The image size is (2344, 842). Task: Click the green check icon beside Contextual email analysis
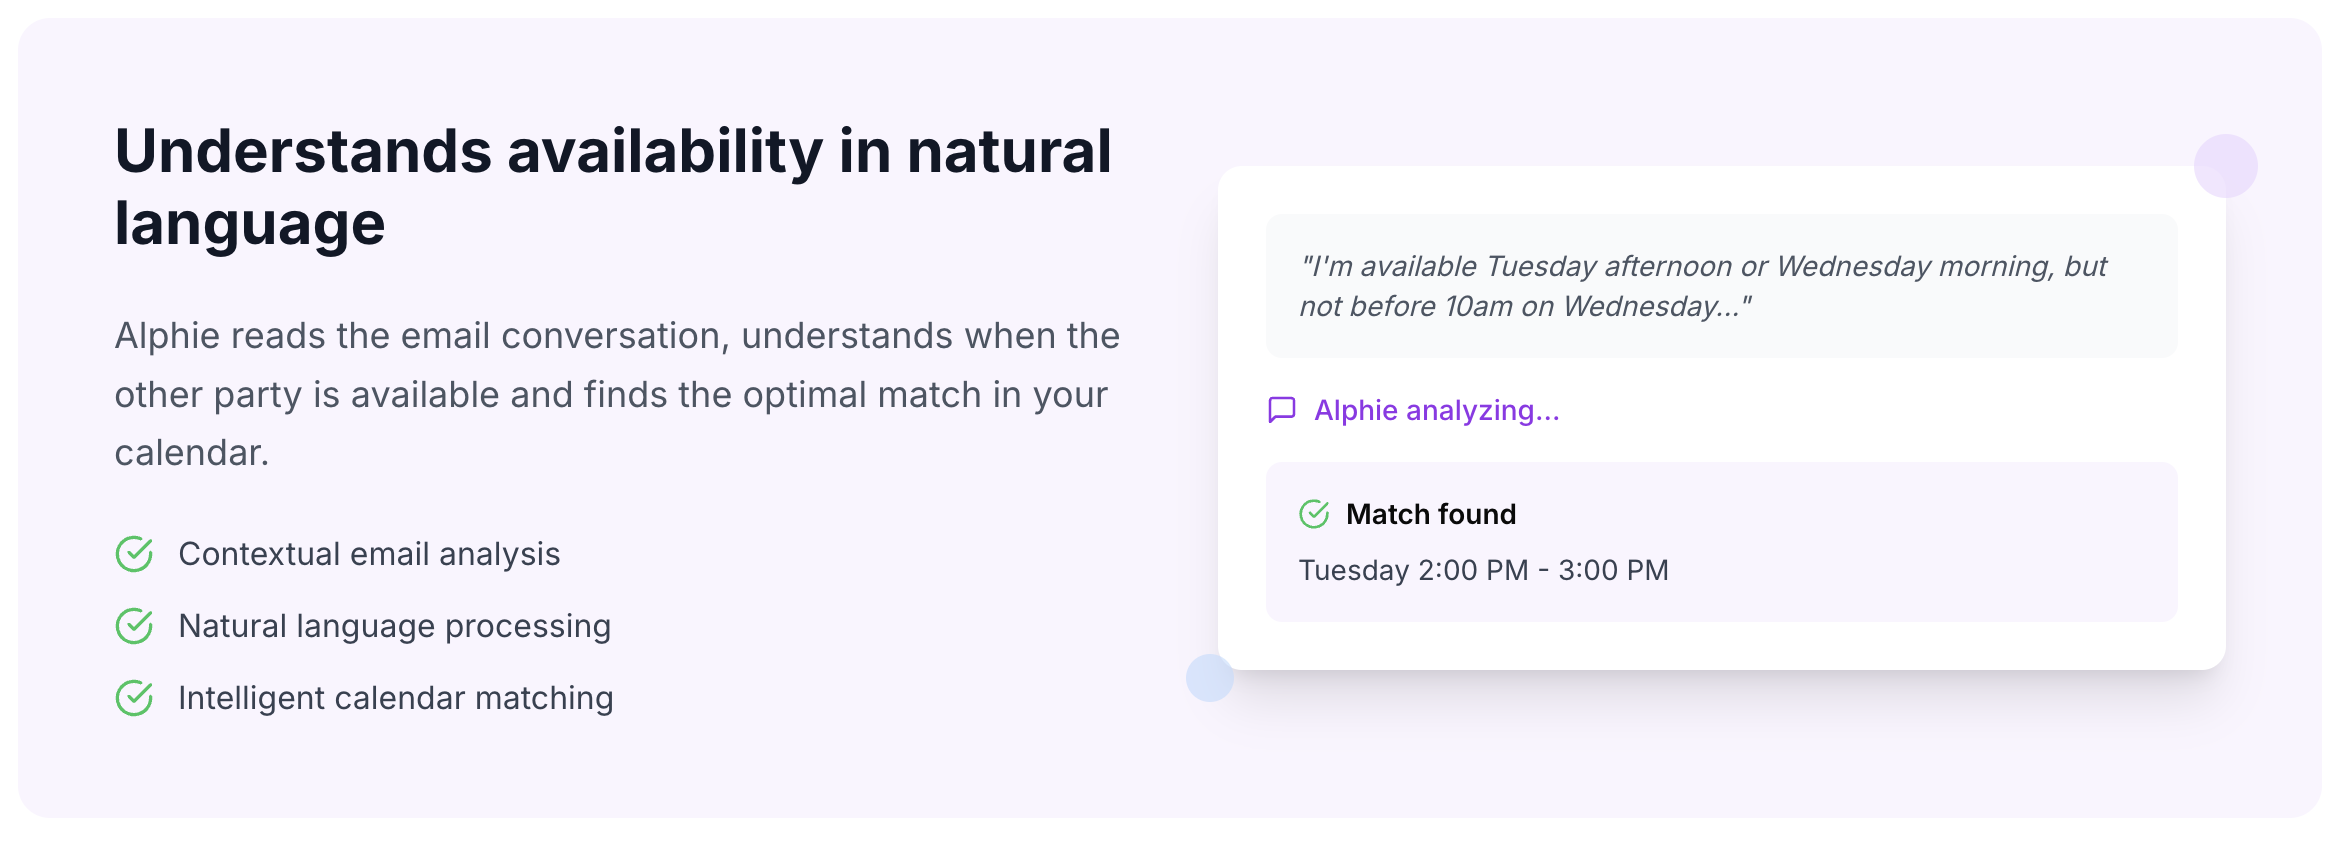(x=134, y=554)
